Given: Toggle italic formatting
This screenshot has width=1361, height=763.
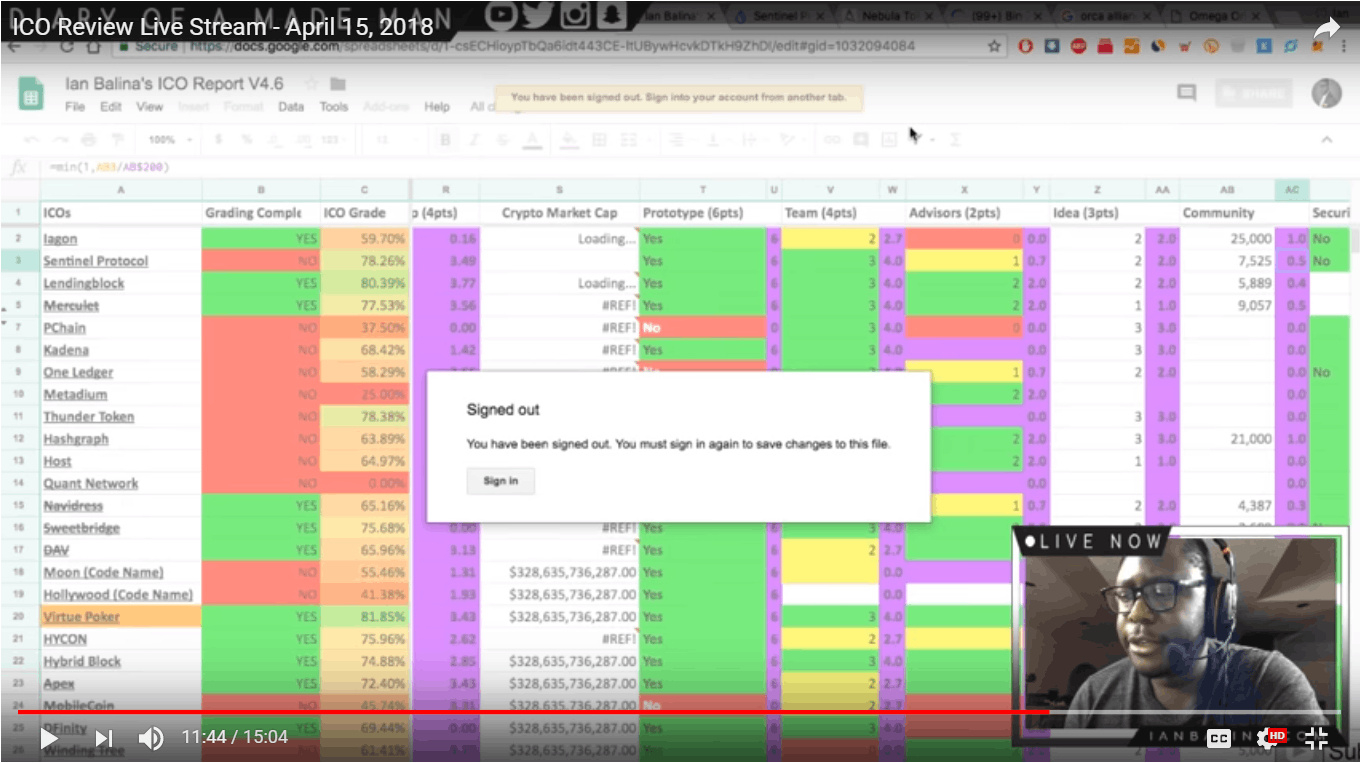Looking at the screenshot, I should coord(474,140).
